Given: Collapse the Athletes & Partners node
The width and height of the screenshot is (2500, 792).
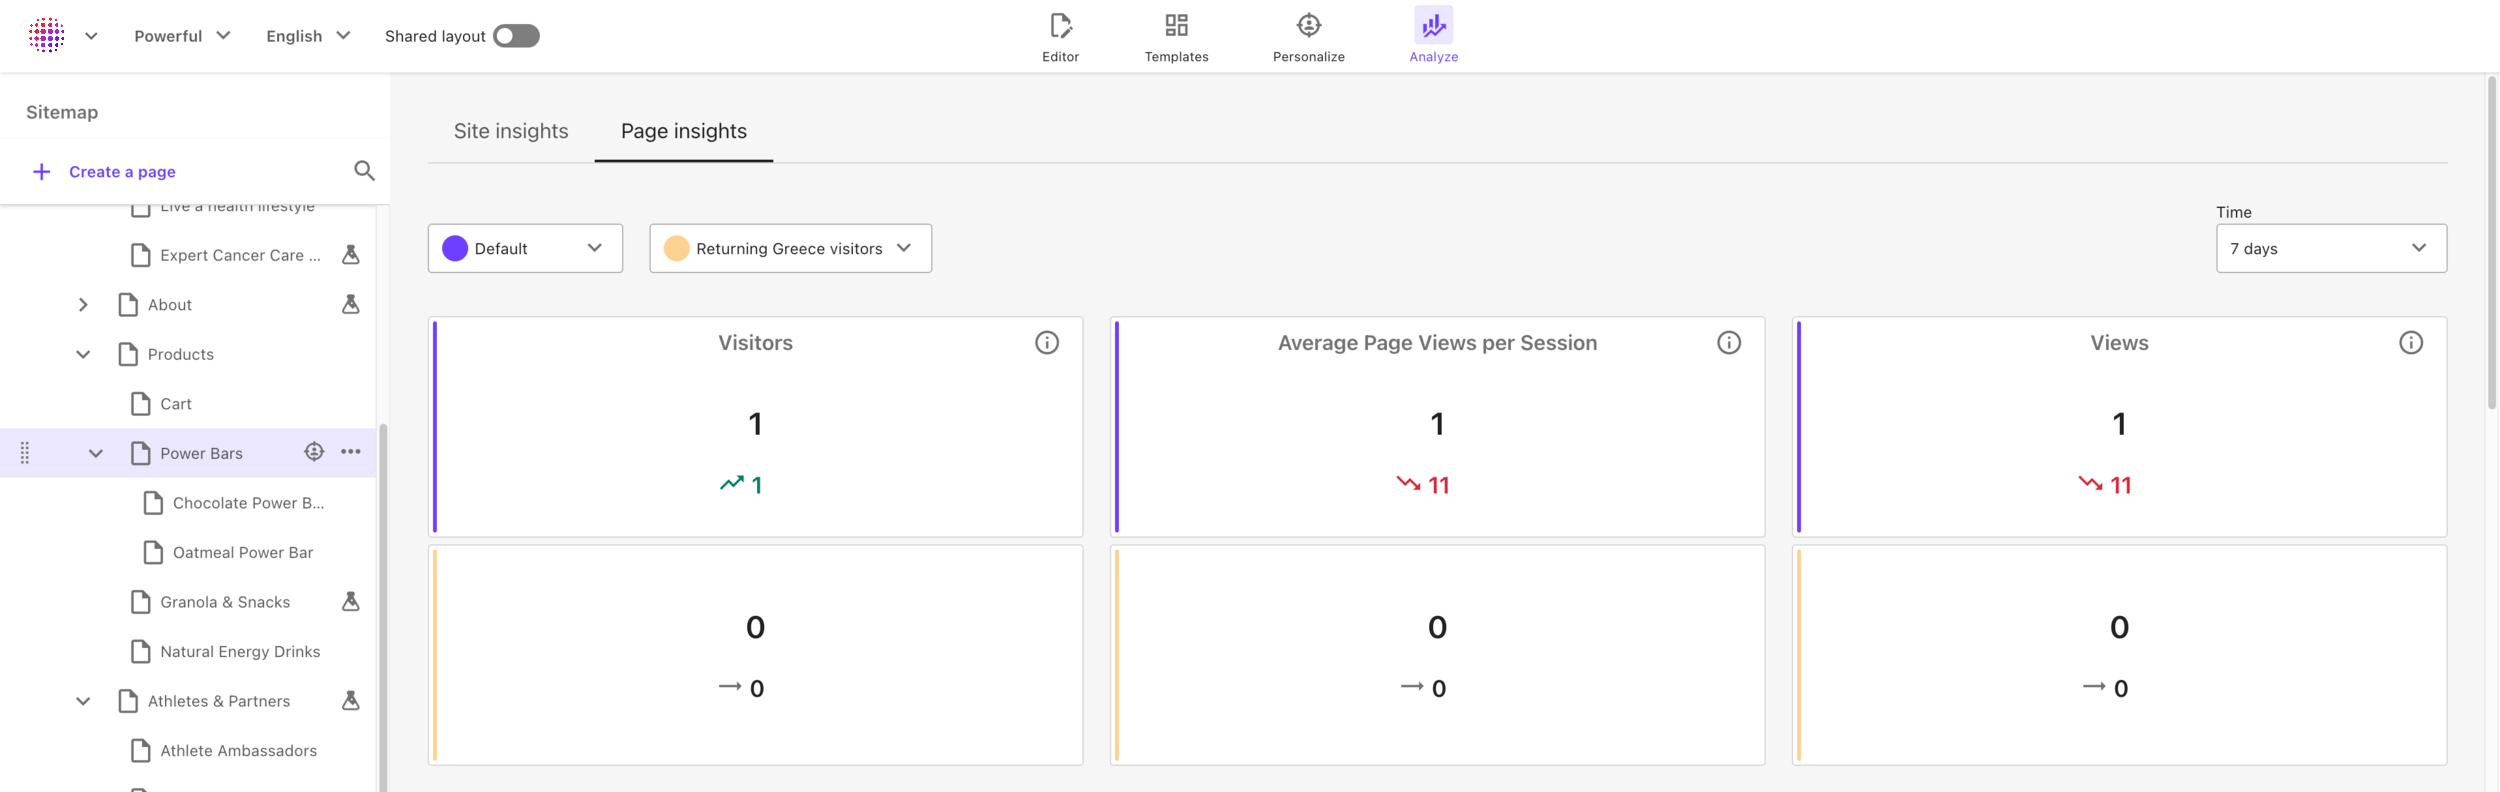Looking at the screenshot, I should pyautogui.click(x=83, y=701).
